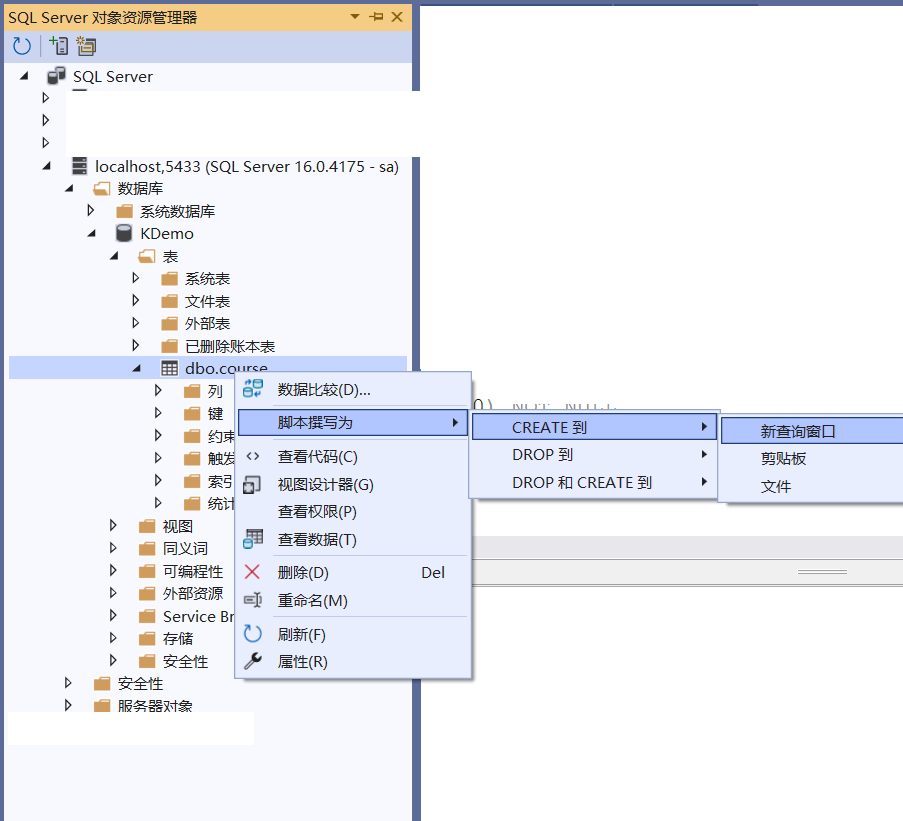Click the group servers icon in the toolbar
This screenshot has height=821, width=903.
tap(85, 45)
